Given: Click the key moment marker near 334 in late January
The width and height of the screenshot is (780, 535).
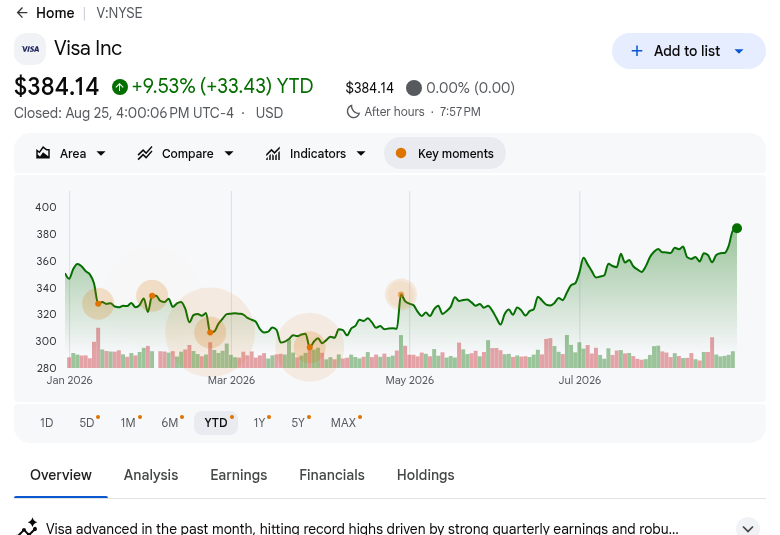Looking at the screenshot, I should (x=152, y=296).
